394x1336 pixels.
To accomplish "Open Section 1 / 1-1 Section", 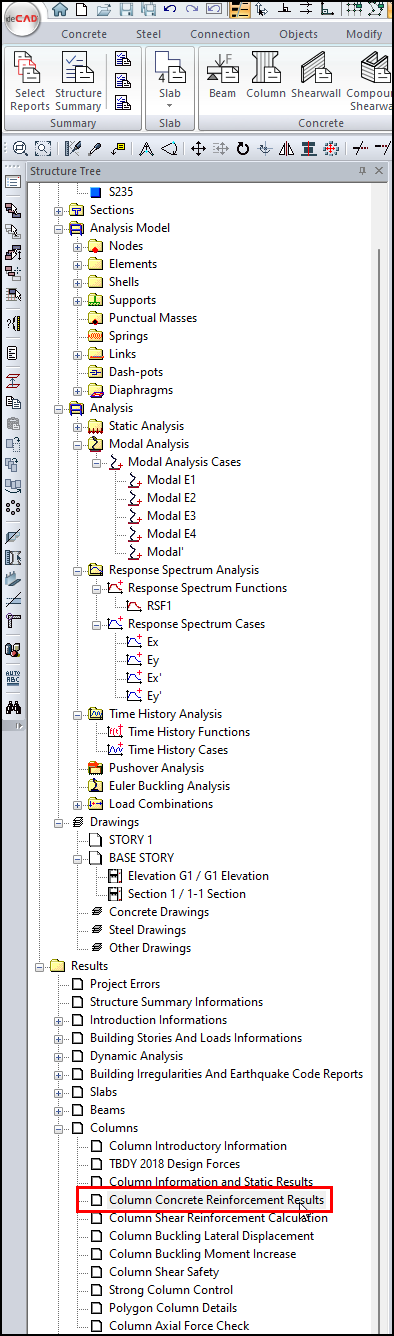I will [186, 894].
